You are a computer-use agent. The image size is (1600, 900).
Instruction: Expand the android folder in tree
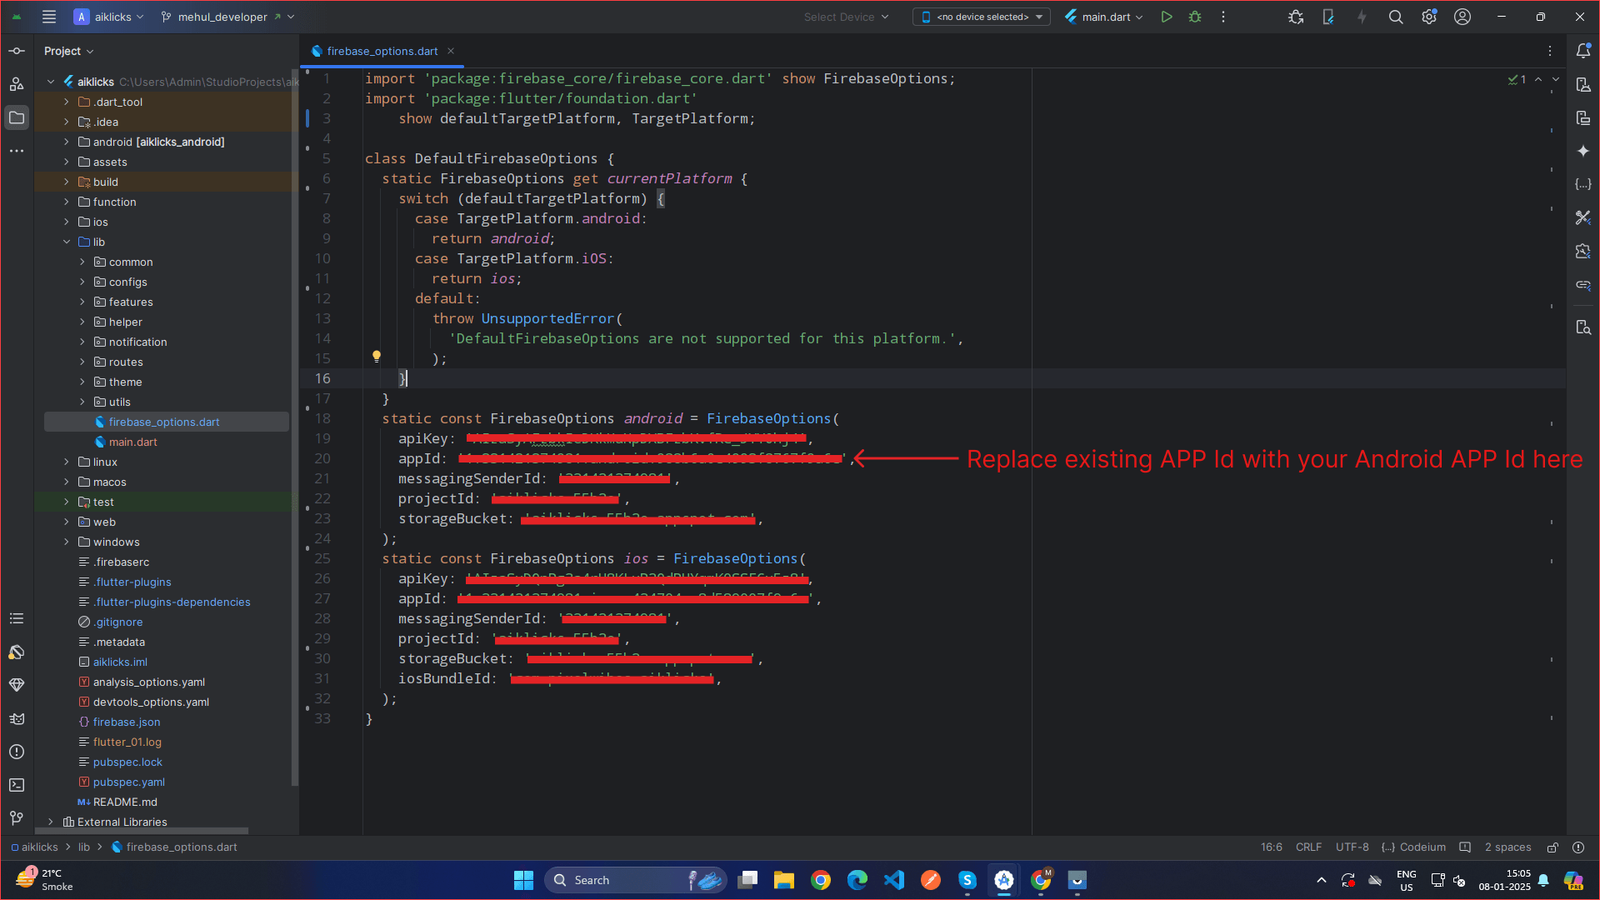click(x=67, y=142)
